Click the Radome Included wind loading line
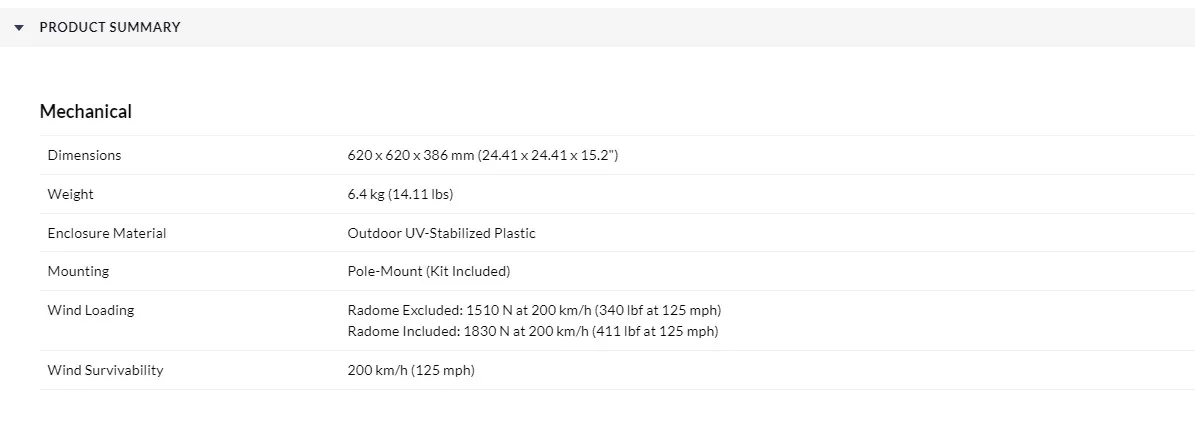The width and height of the screenshot is (1195, 424). click(x=533, y=331)
